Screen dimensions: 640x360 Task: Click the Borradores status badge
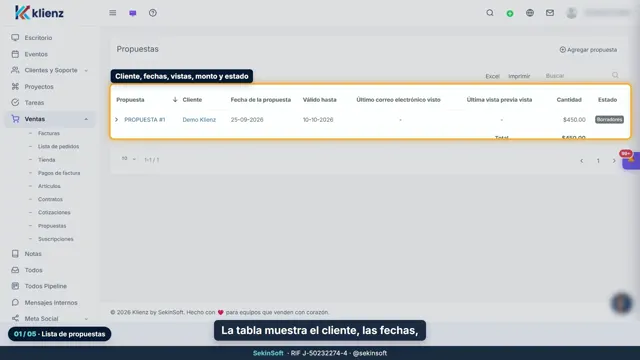pos(609,120)
